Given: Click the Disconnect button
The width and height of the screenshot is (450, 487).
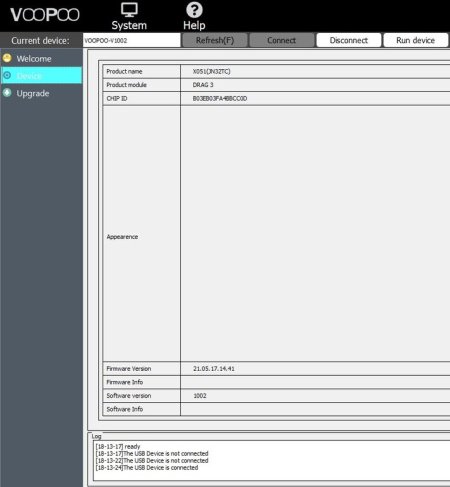Looking at the screenshot, I should click(349, 40).
